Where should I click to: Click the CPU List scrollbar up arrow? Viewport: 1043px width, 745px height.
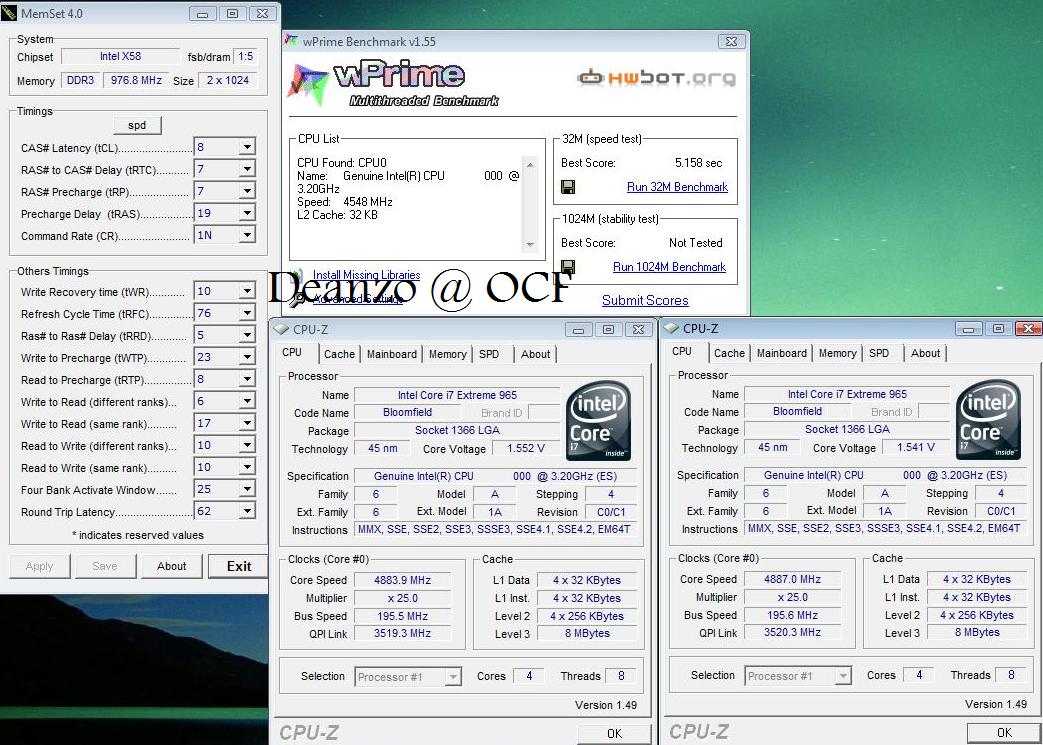point(530,164)
